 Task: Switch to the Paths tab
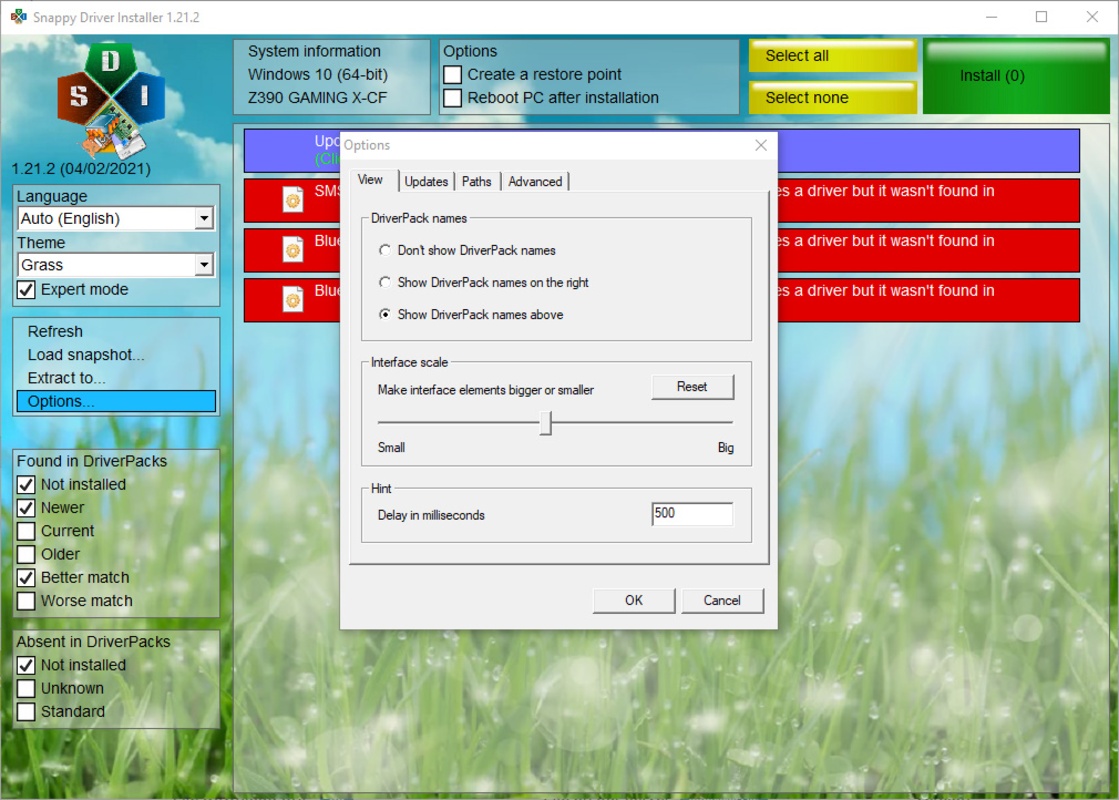point(476,181)
